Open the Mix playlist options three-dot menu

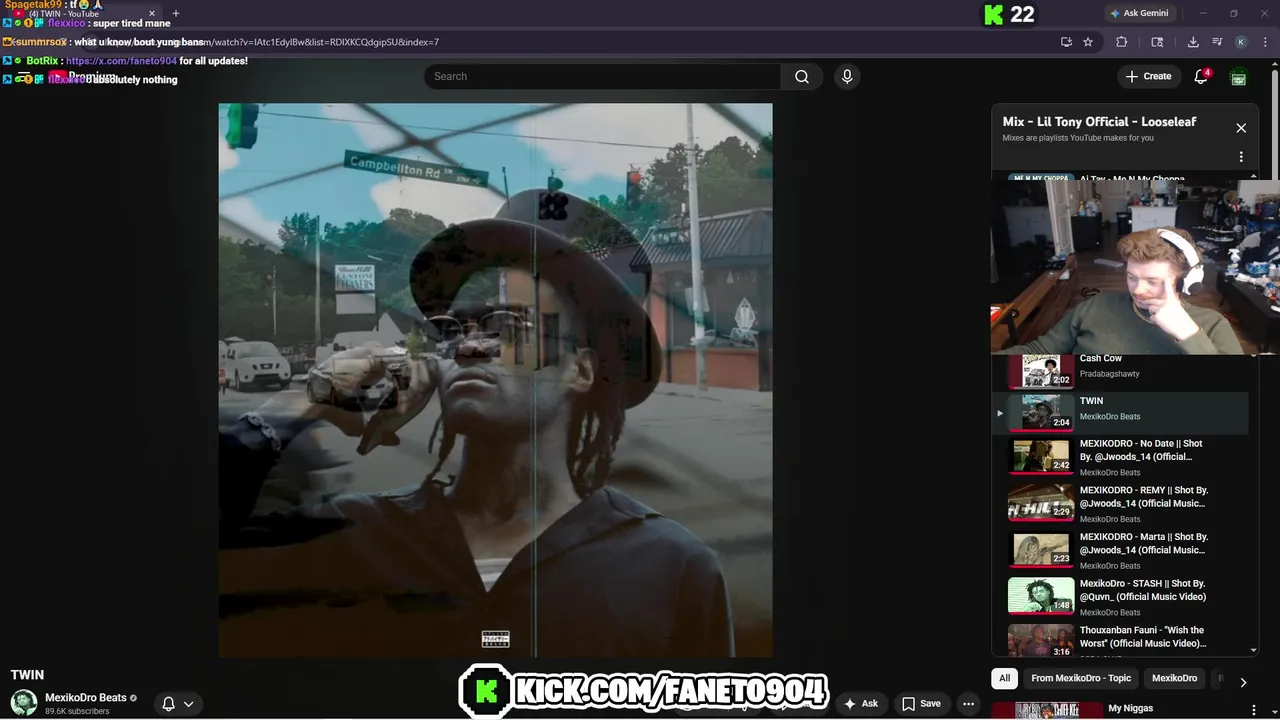coord(1241,157)
